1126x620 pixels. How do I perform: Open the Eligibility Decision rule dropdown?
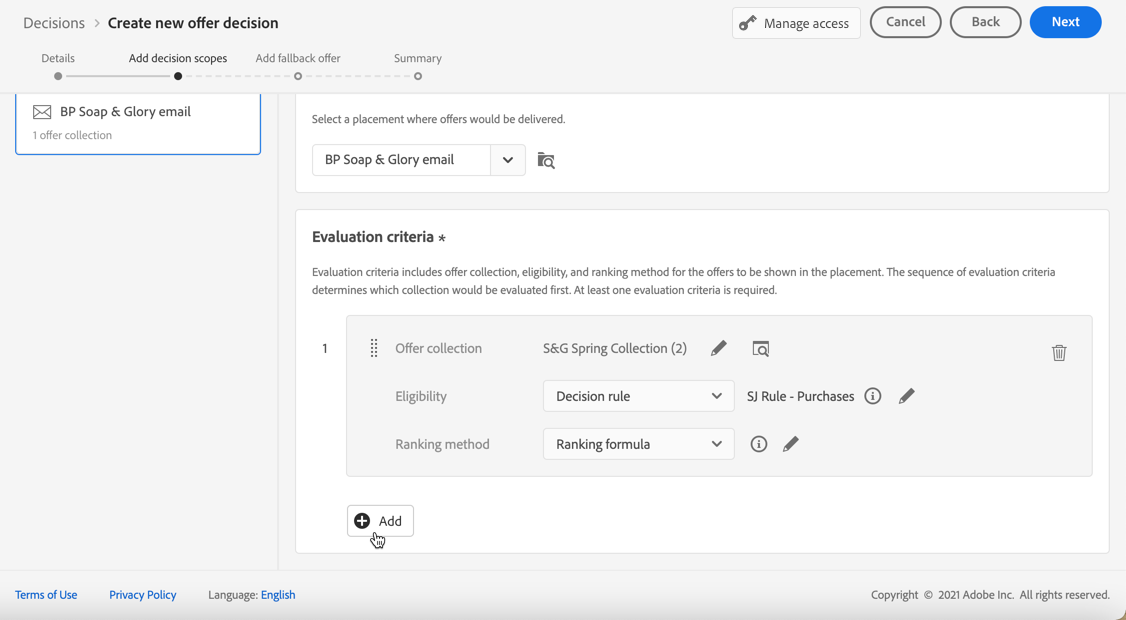[x=638, y=396]
